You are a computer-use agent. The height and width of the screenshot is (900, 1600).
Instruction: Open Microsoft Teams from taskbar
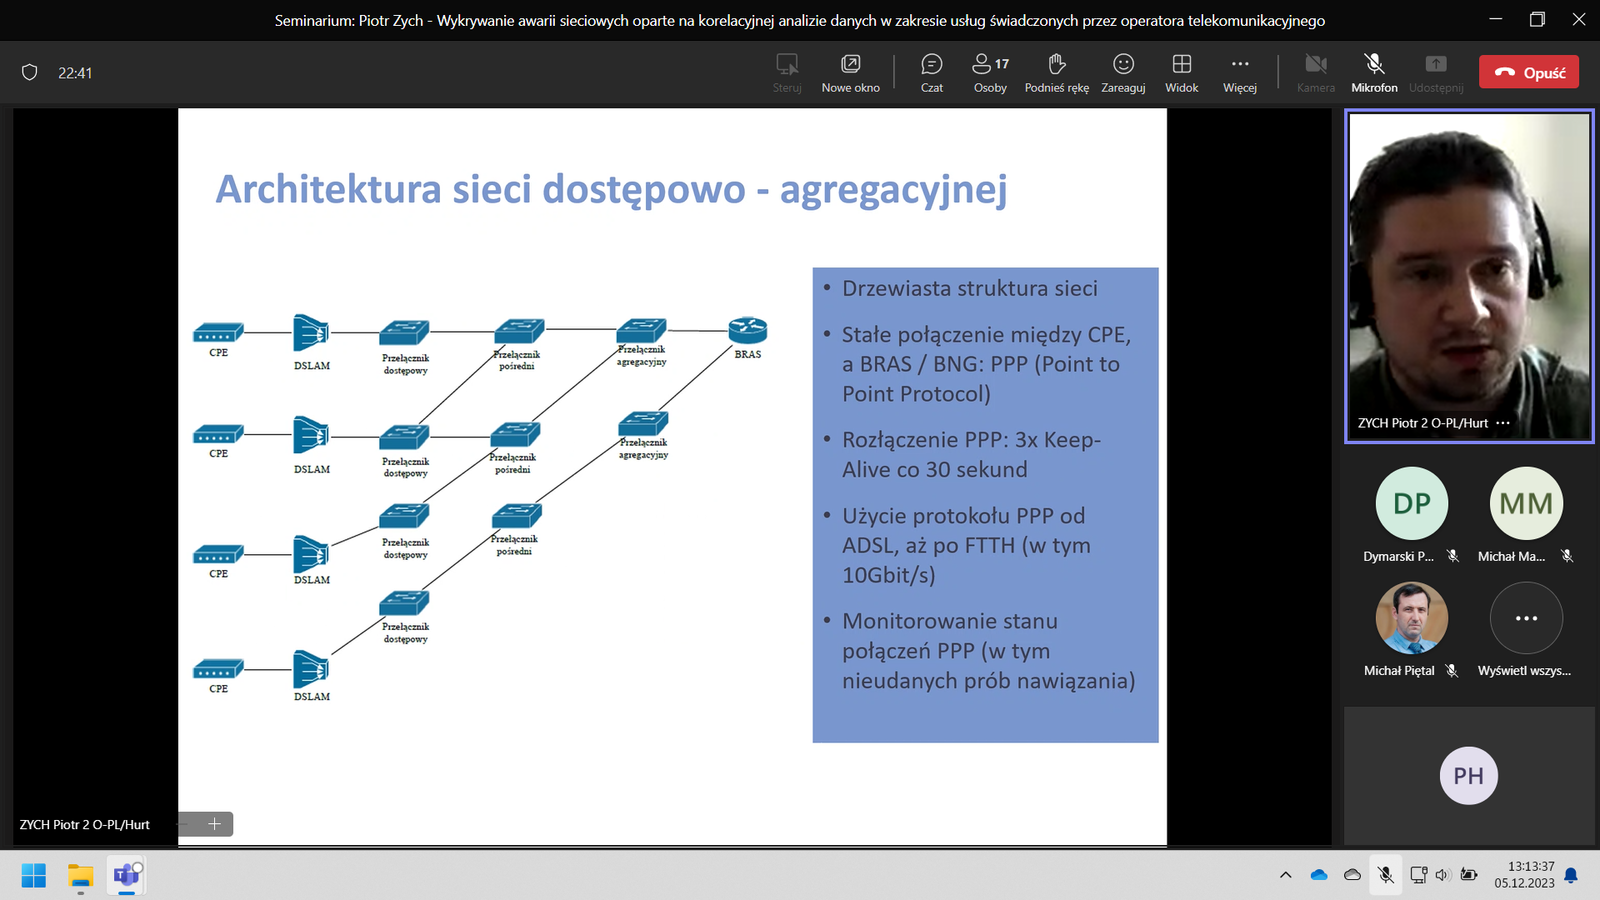127,876
